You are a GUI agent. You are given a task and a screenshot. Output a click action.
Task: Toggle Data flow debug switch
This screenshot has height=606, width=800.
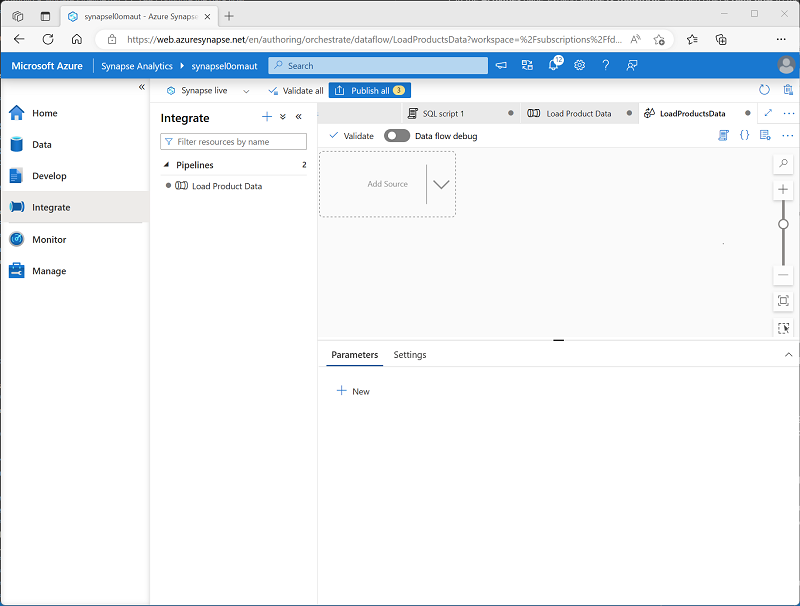(397, 136)
